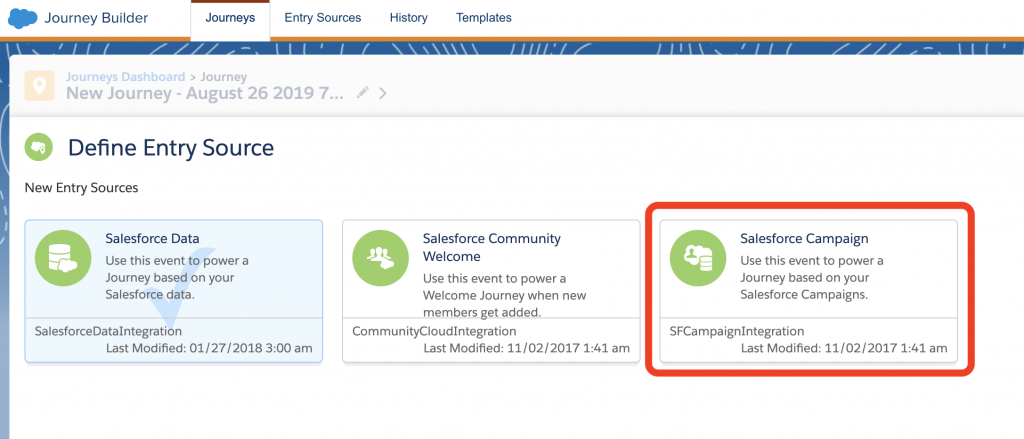Open the Journeys tab
The image size is (1024, 439).
pos(230,18)
